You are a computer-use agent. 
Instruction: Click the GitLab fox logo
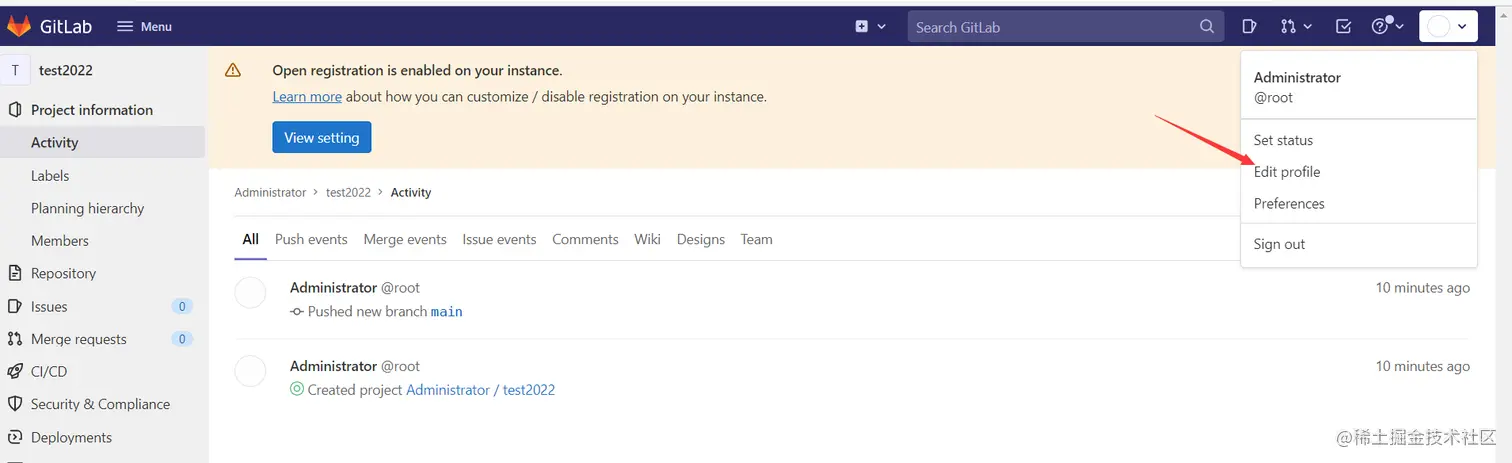tap(19, 26)
